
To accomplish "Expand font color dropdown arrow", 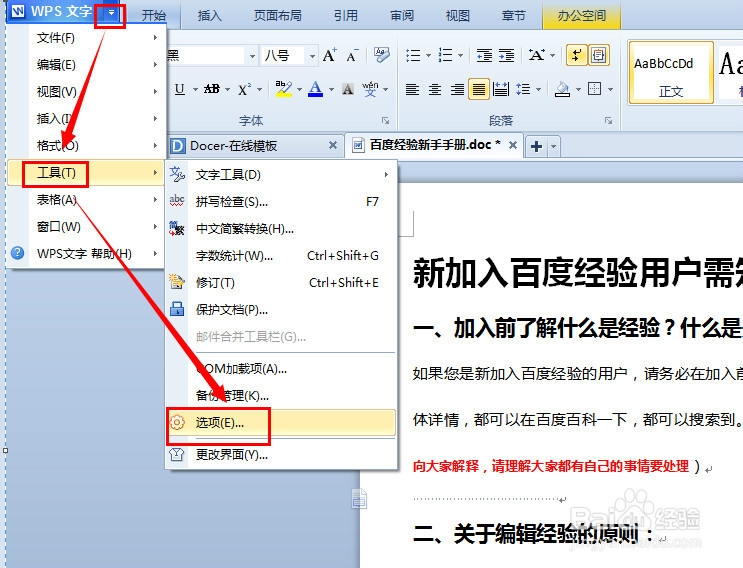I will (331, 89).
